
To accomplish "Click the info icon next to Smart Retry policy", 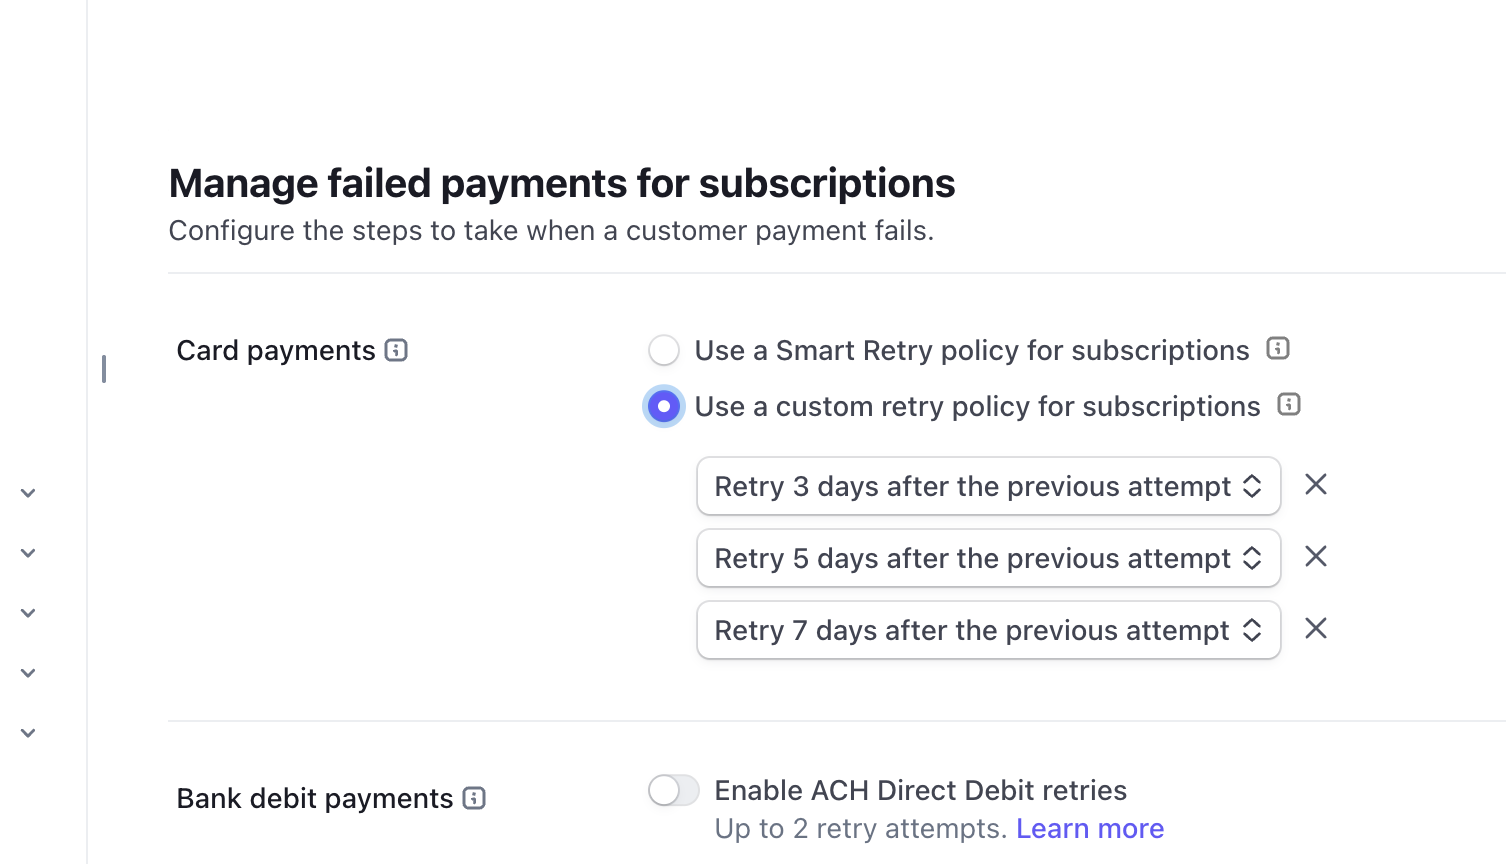I will (x=1277, y=348).
